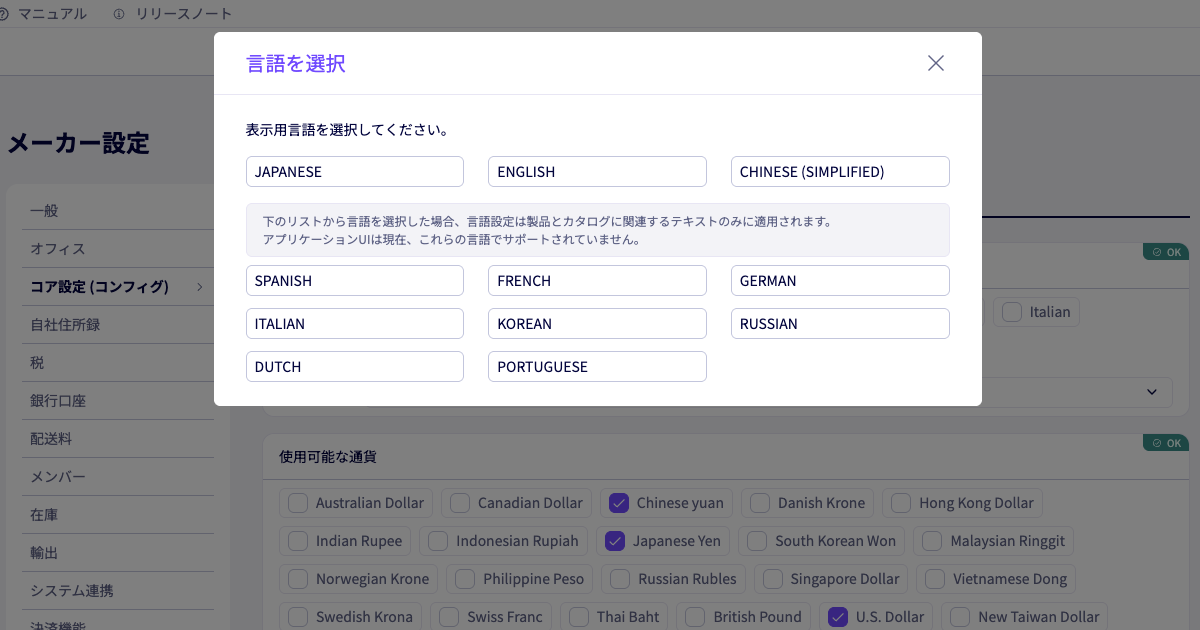Screen dimensions: 1200x630
Task: Select the SPANISH language option
Action: 355,280
